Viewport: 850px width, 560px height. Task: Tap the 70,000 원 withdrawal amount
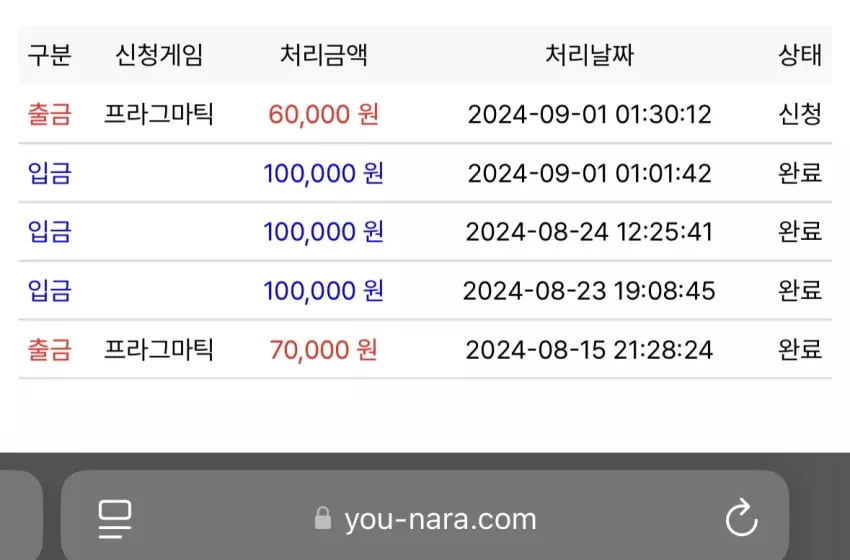(324, 350)
